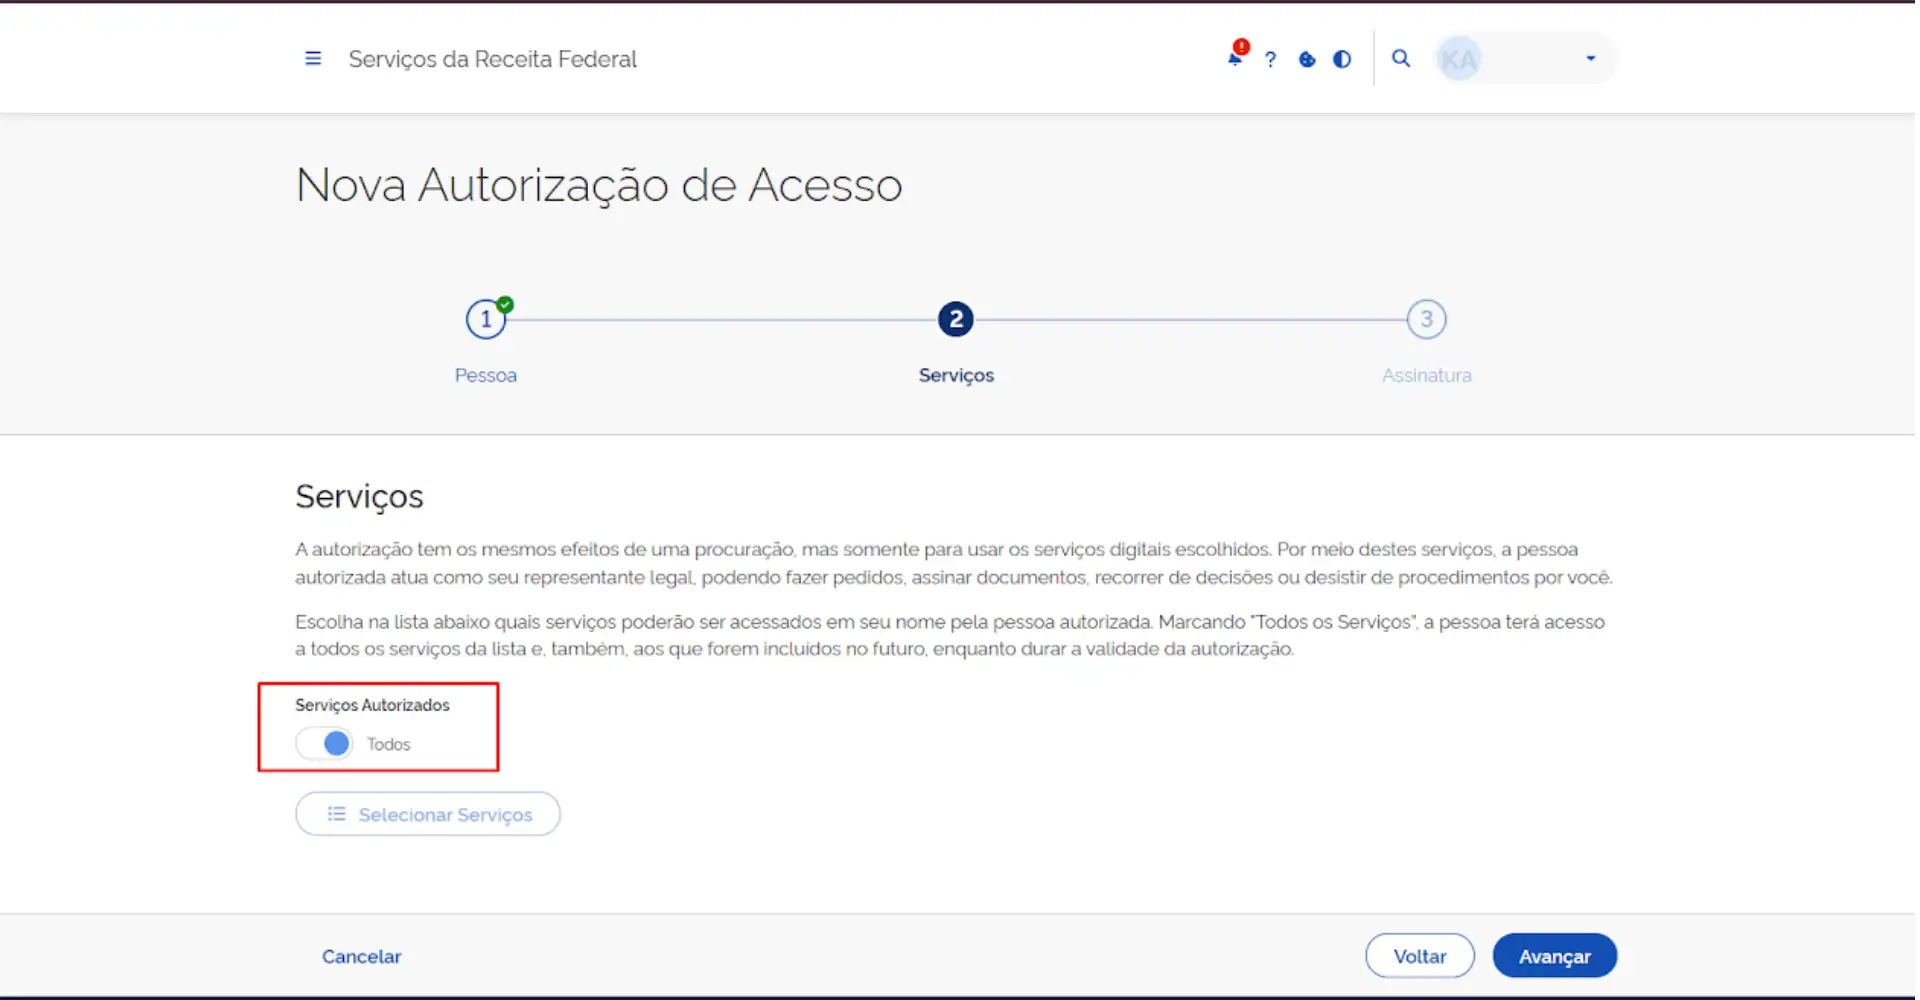Screen dimensions: 1920x1000
Task: Click the Assinatura step label
Action: (x=1427, y=375)
